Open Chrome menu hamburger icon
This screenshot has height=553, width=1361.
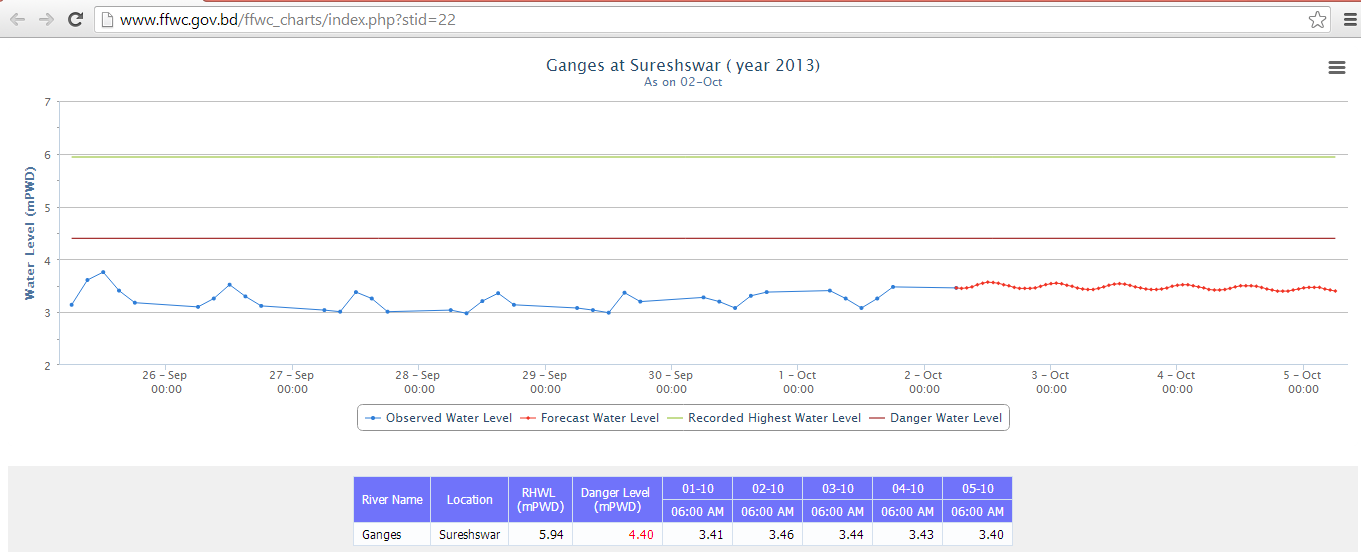[1348, 19]
